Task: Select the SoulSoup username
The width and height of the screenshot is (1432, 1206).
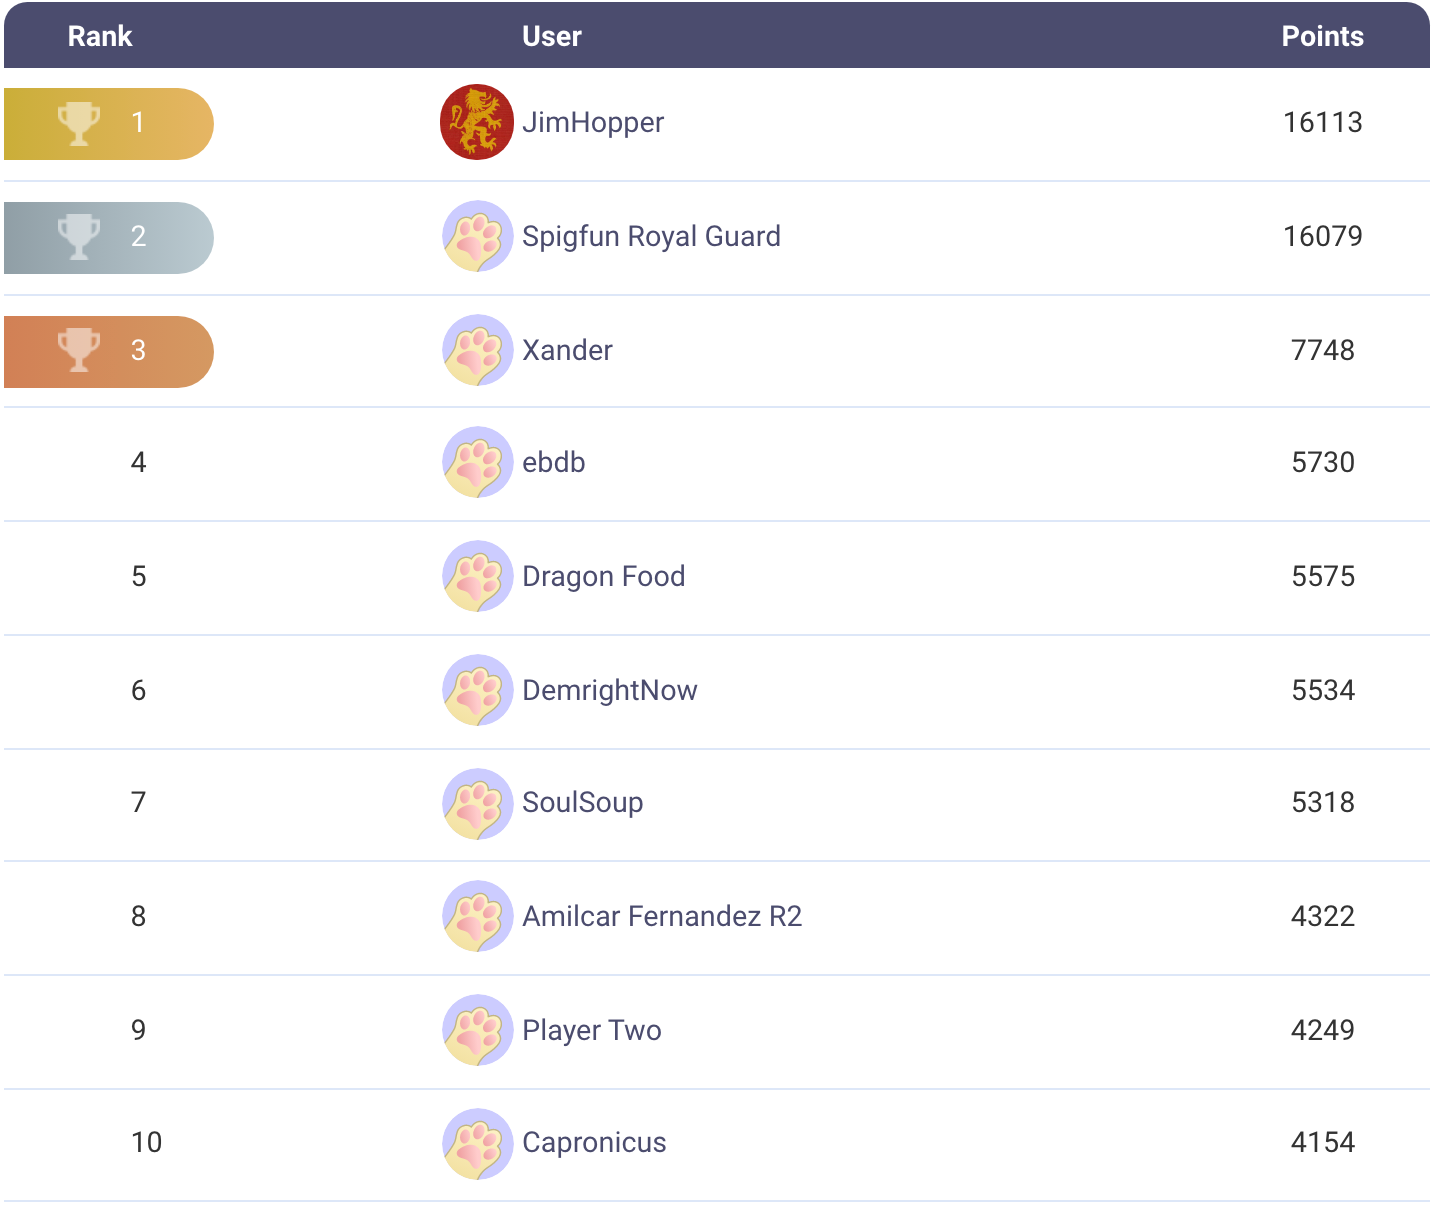Action: (x=583, y=802)
